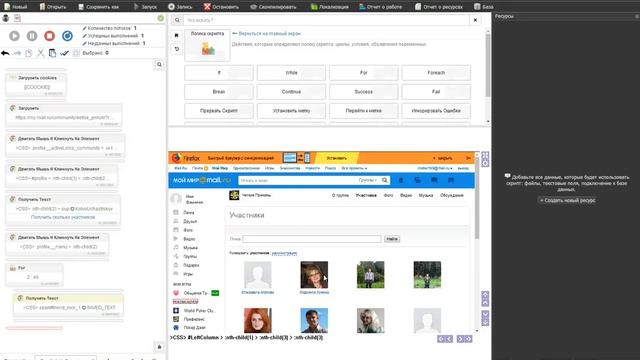640x360 pixels.
Task: Click the paste clipboard icon
Action: click(x=52, y=53)
